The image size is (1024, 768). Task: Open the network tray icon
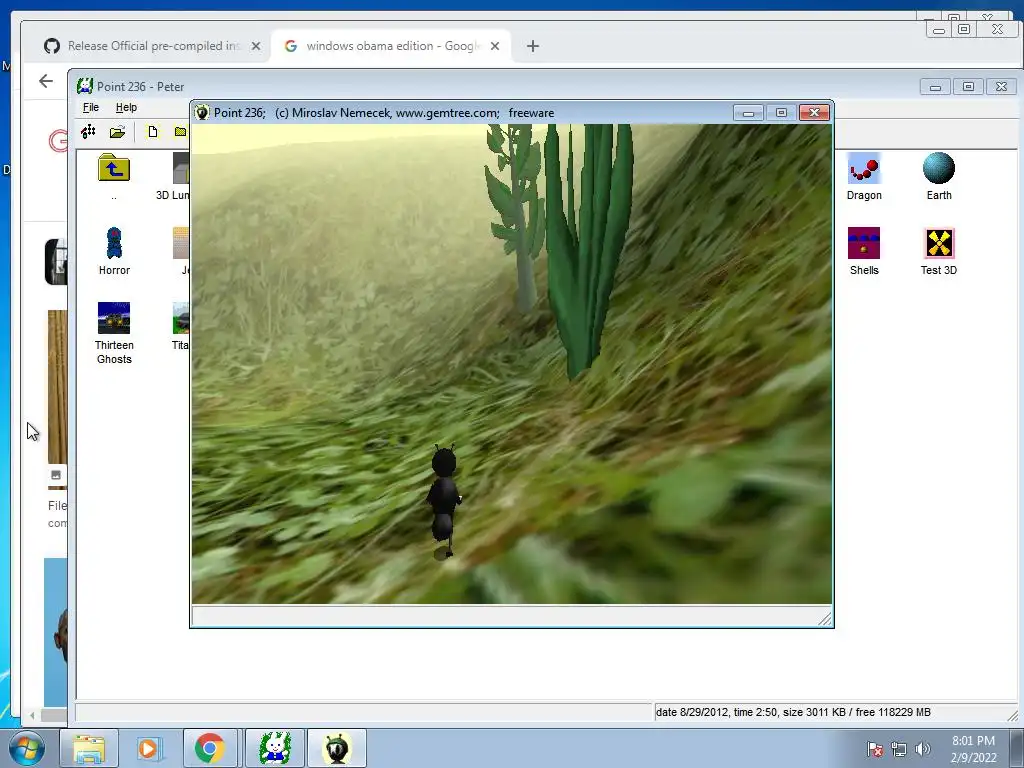tap(899, 749)
